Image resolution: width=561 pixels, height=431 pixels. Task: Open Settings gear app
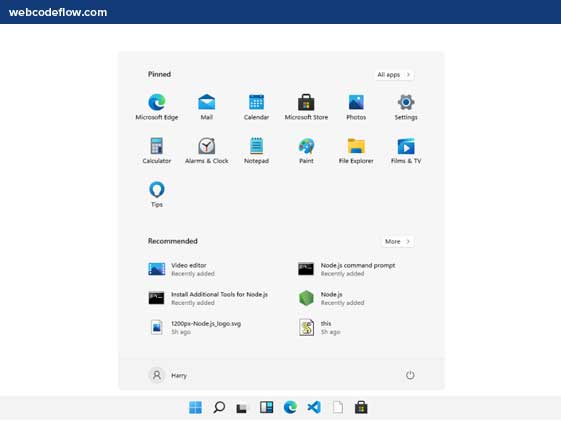point(406,107)
